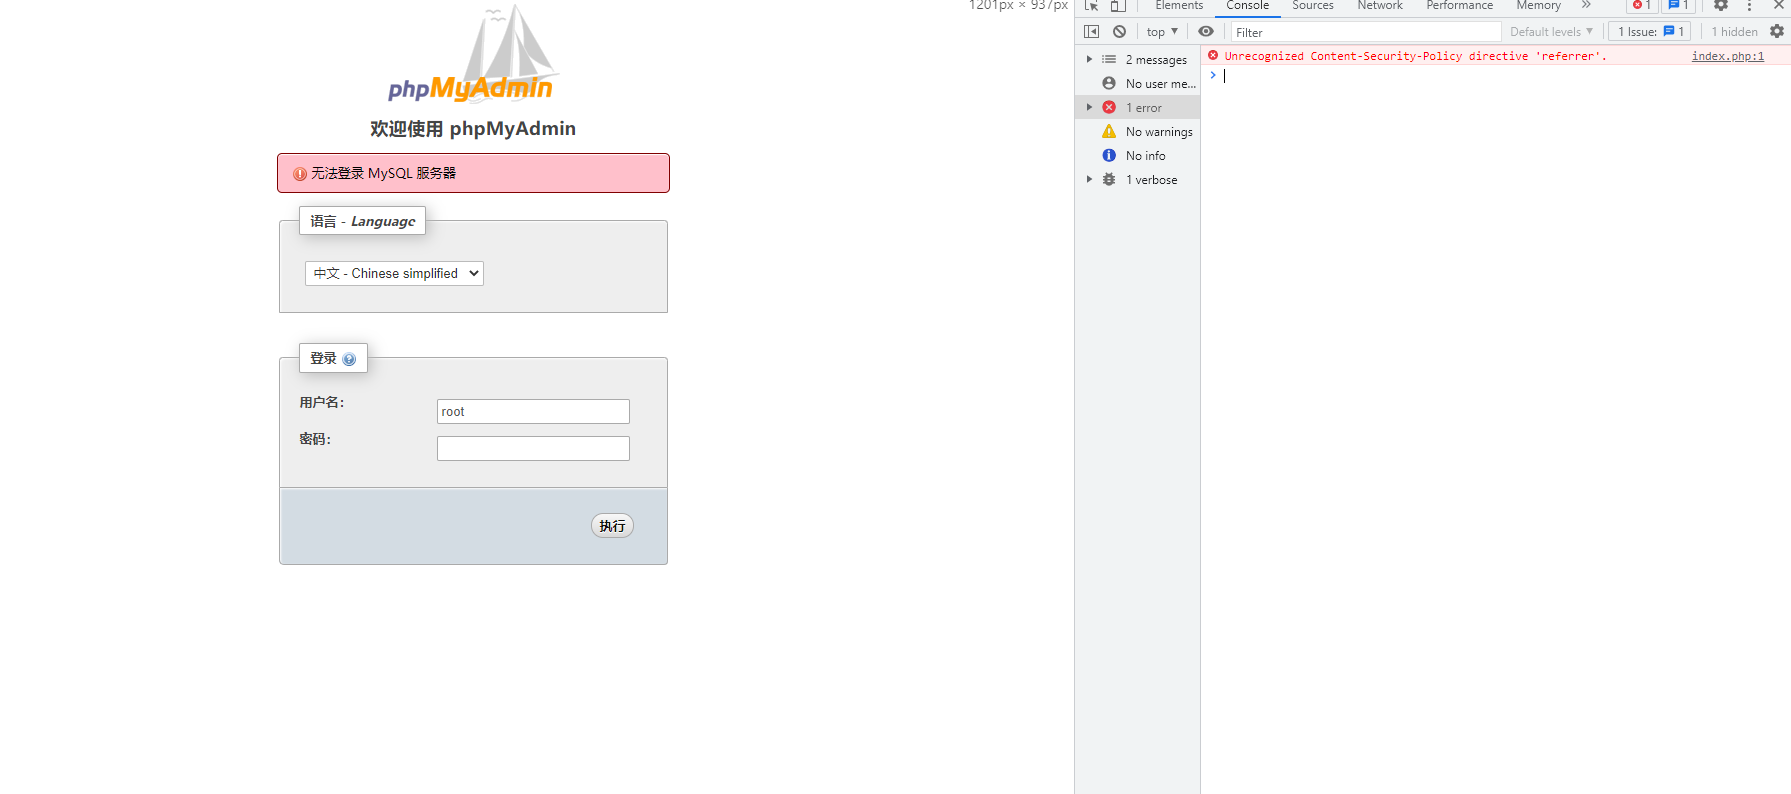Open DevTools settings gear in top bar
Viewport: 1791px width, 794px height.
pyautogui.click(x=1721, y=5)
